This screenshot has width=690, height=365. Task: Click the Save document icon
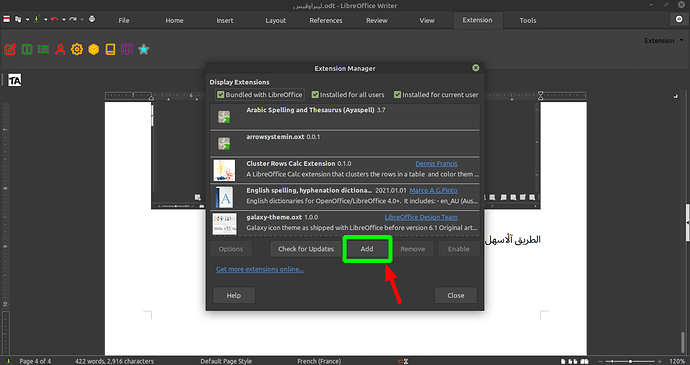tap(37, 19)
